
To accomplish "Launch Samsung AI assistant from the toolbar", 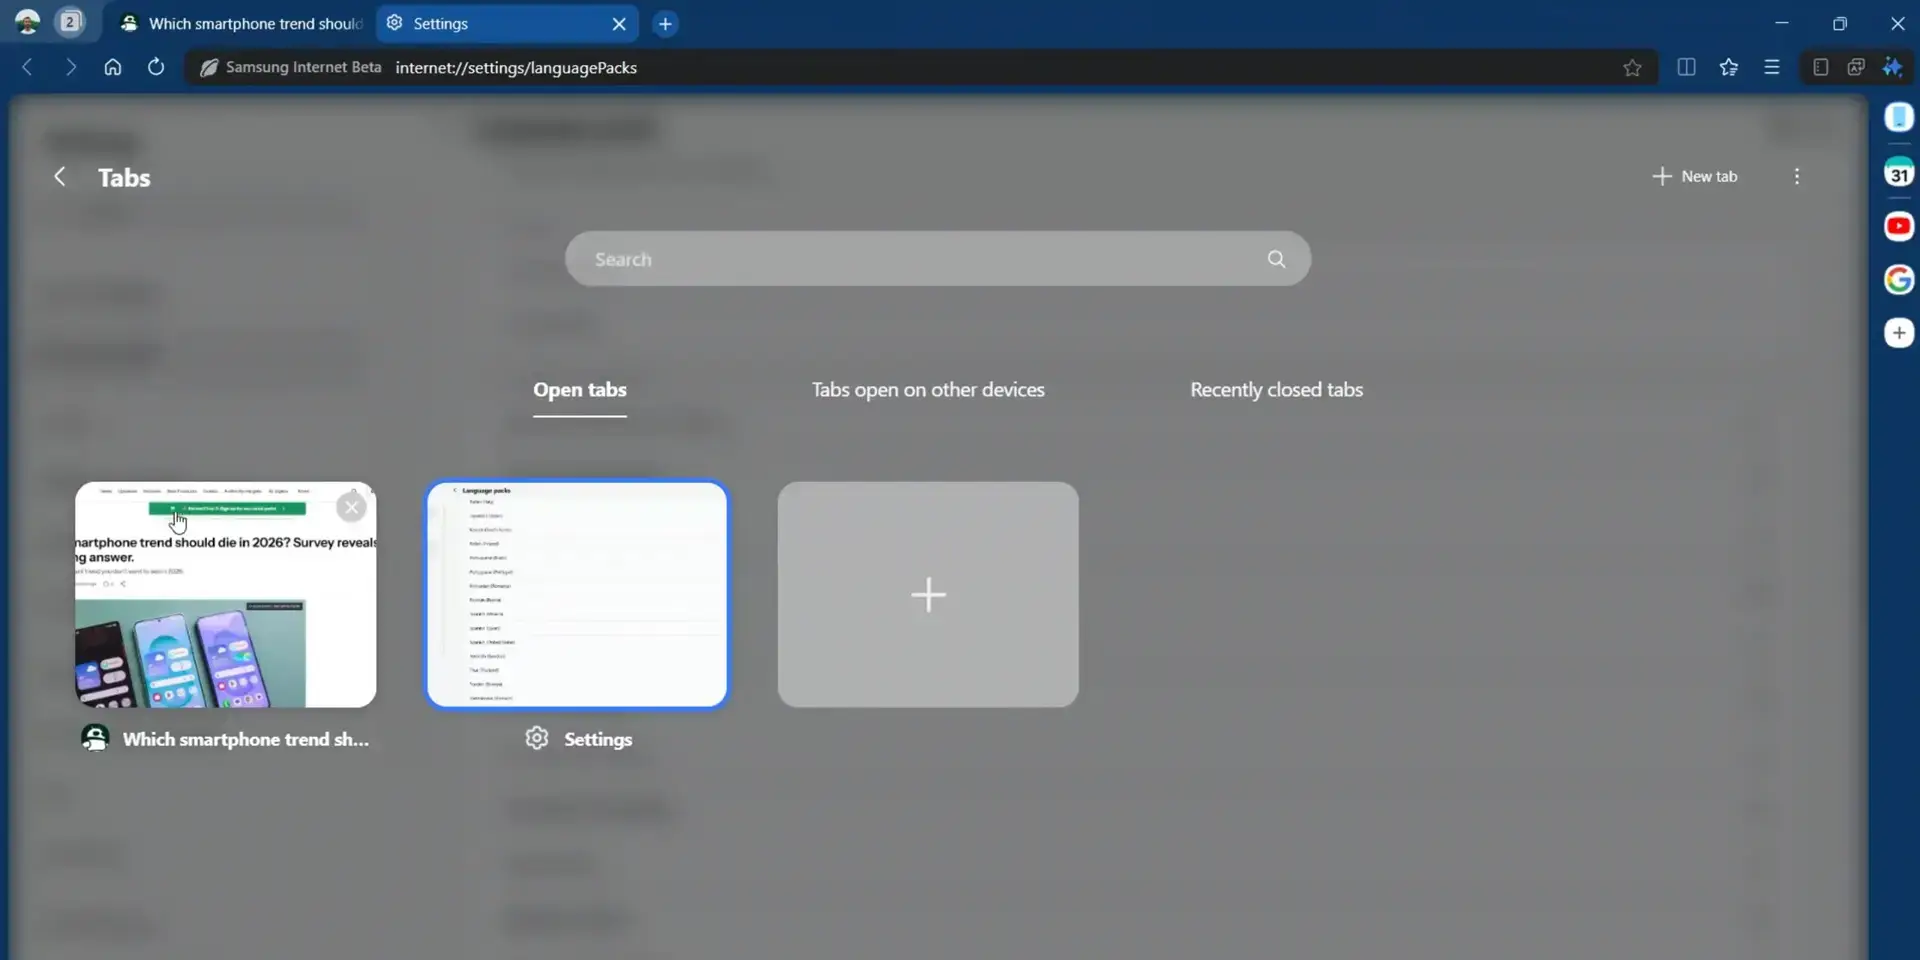I will pyautogui.click(x=1894, y=67).
